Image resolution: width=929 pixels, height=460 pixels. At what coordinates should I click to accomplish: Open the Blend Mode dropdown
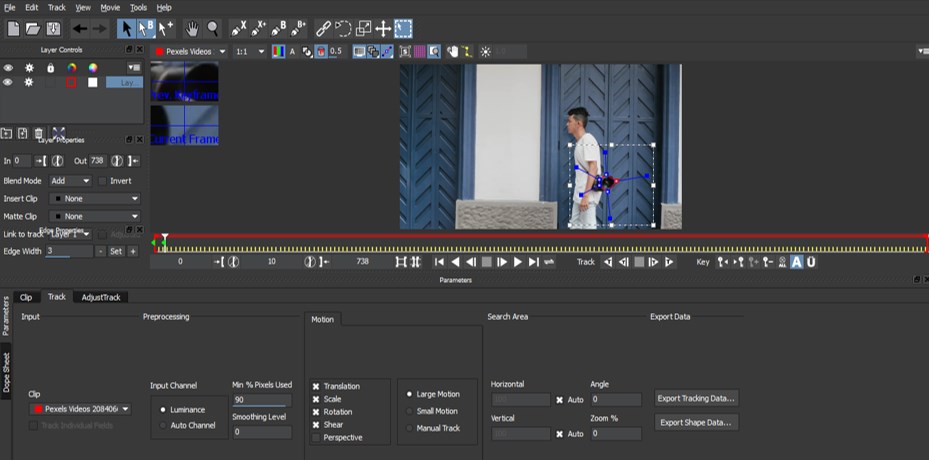(70, 181)
